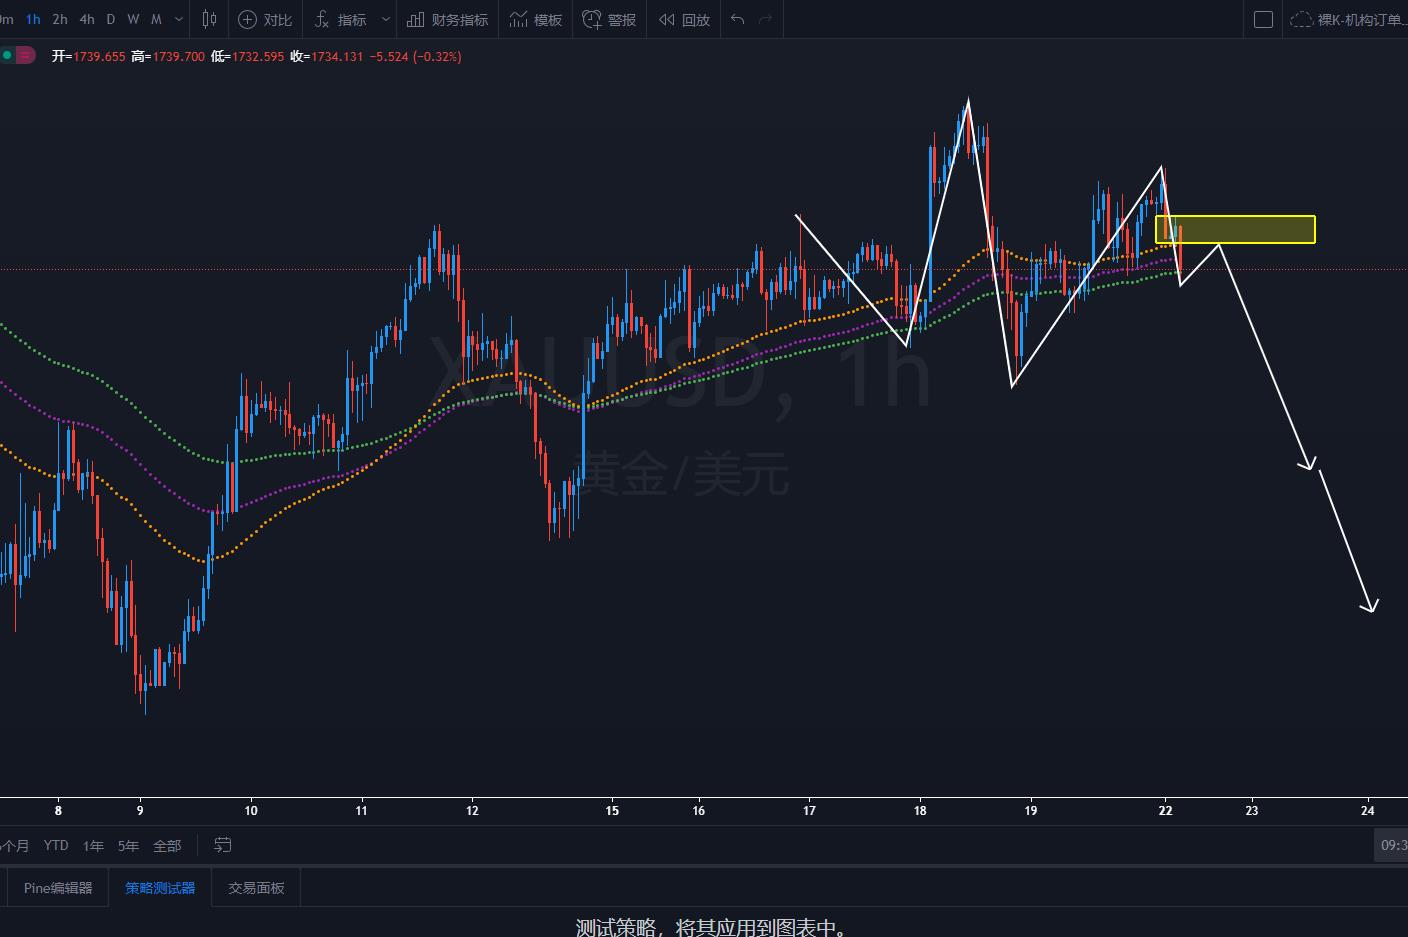Viewport: 1408px width, 937px height.
Task: Click the 对比 compare button
Action: click(265, 19)
